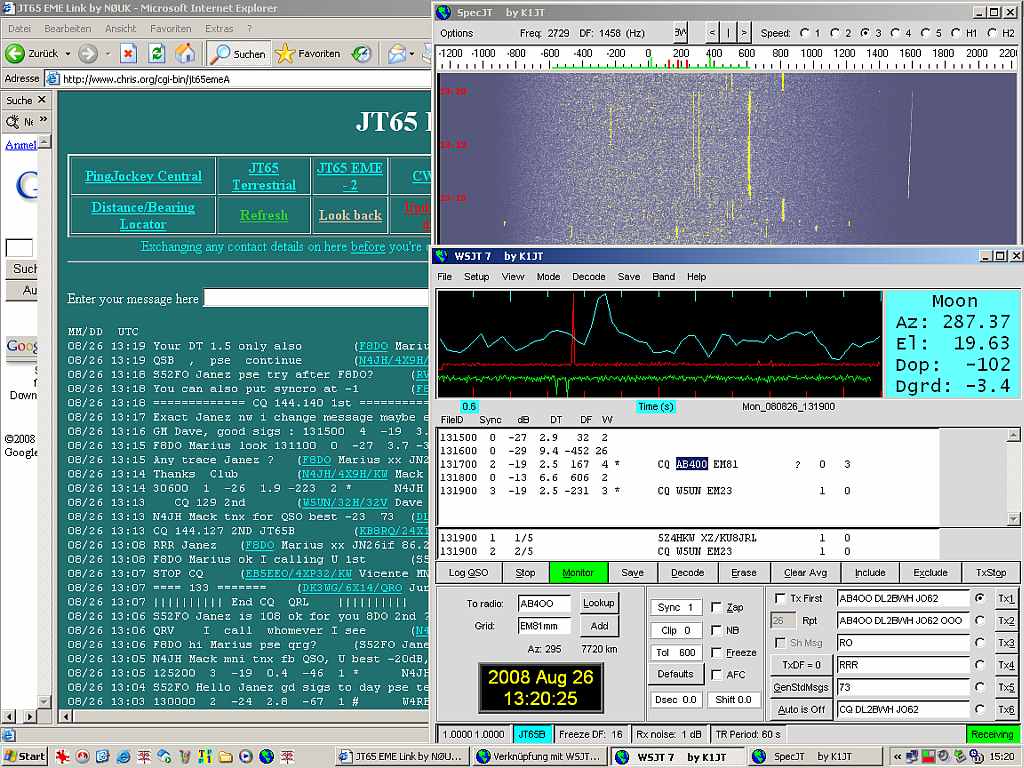Click the GenStdMsgs button
1024x768 pixels.
click(801, 687)
